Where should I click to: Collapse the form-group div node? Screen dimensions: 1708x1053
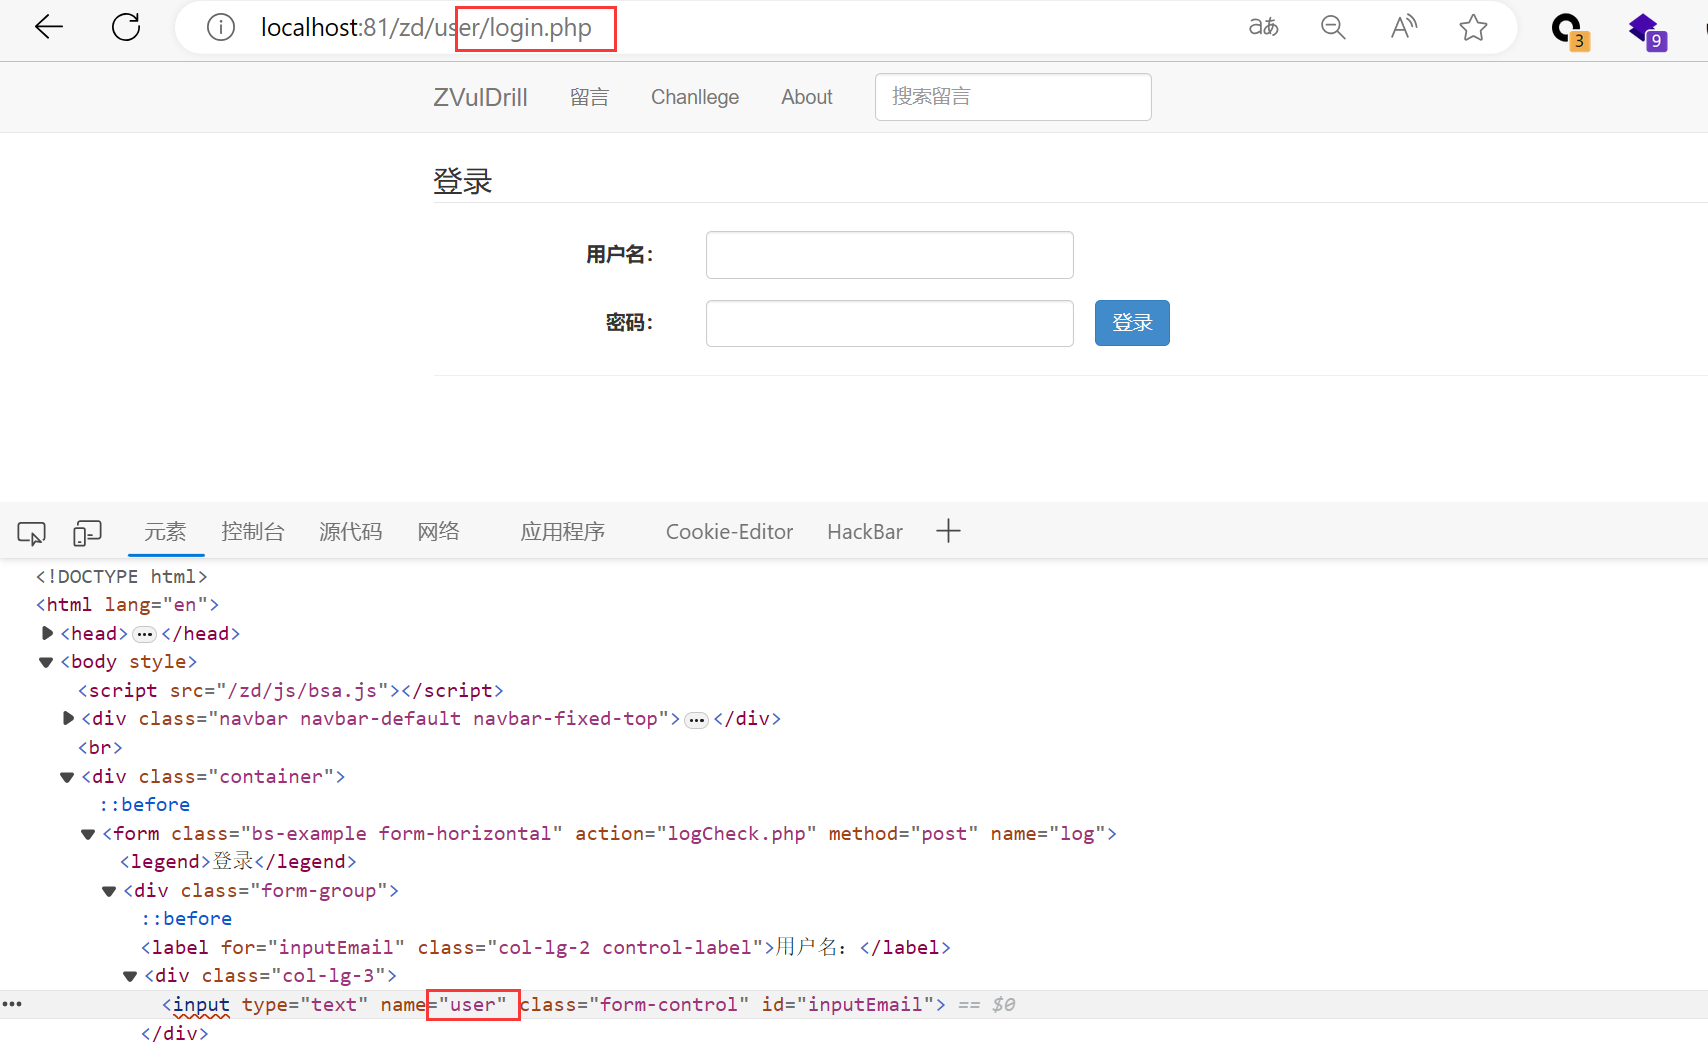[109, 891]
